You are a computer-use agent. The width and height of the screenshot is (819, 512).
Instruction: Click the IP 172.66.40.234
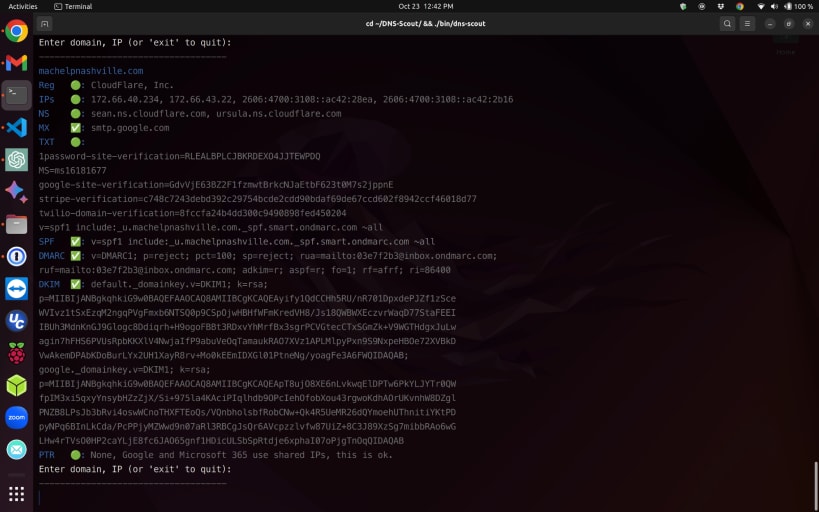(124, 99)
